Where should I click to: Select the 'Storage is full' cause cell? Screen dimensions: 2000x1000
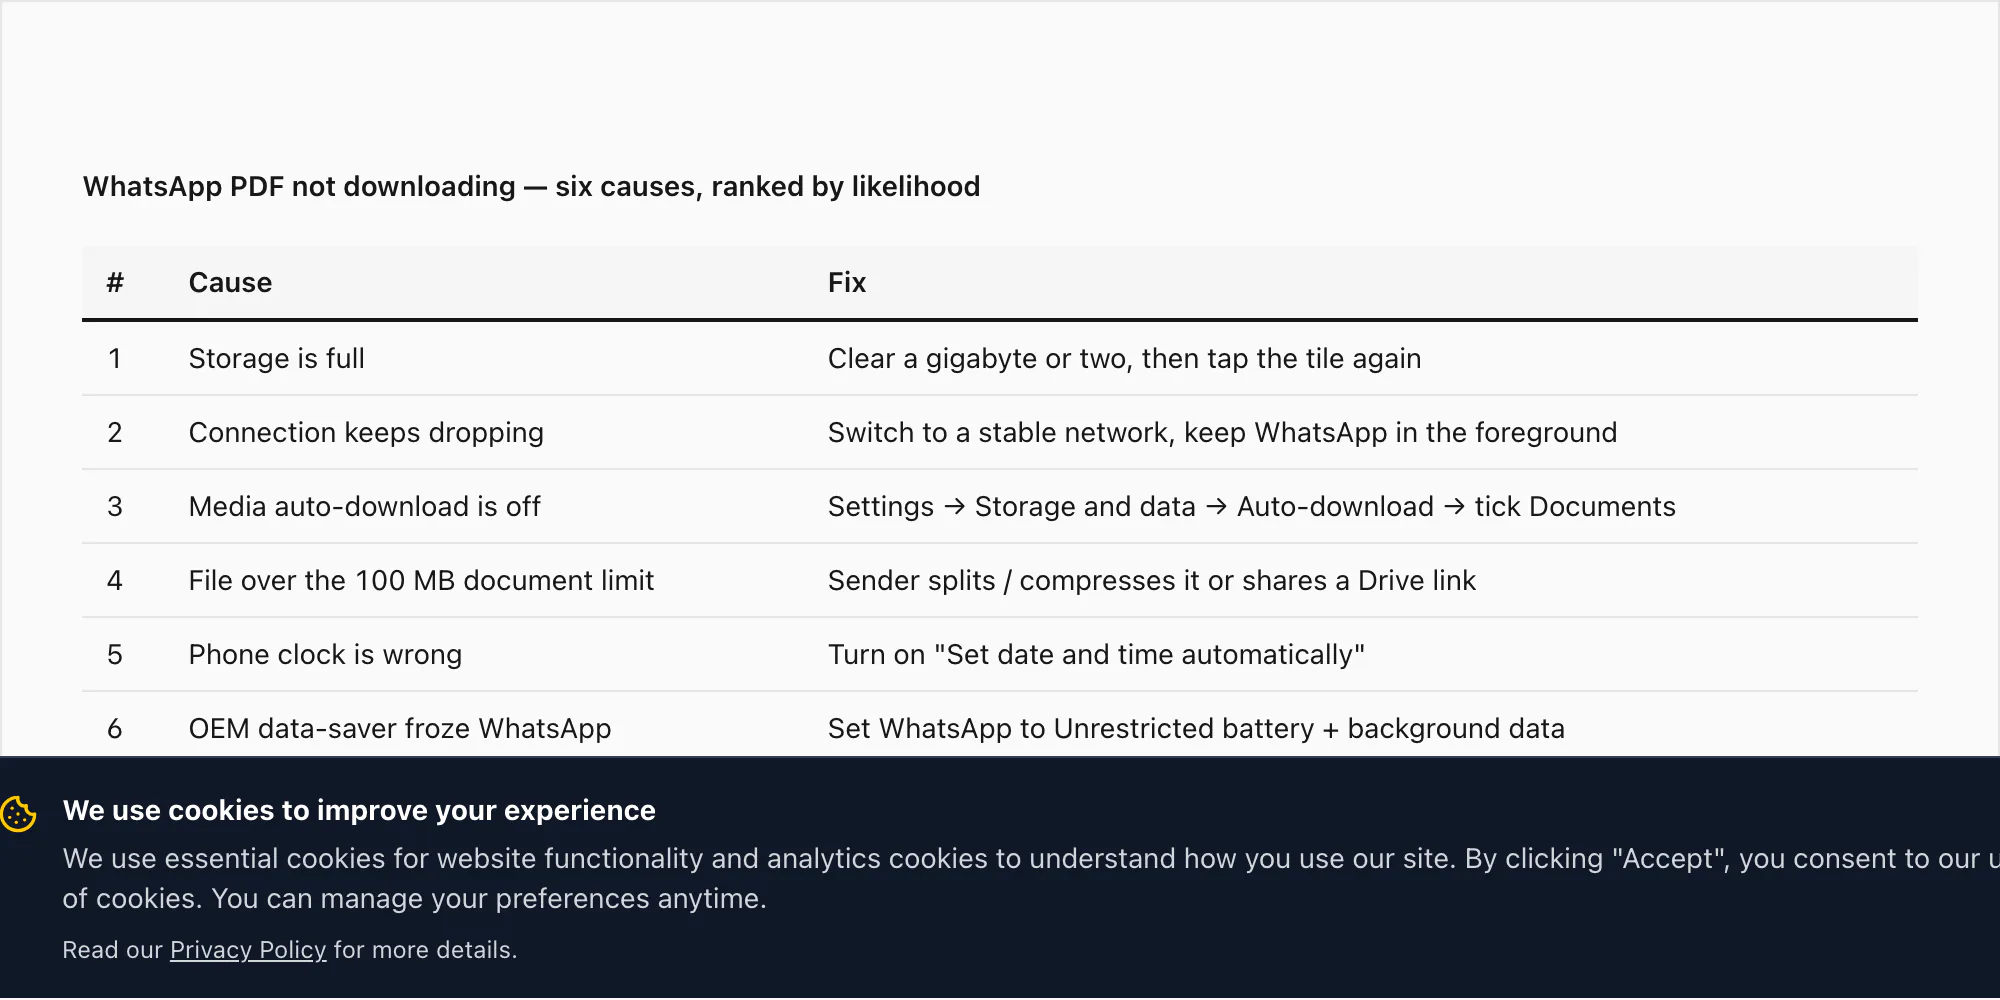277,359
